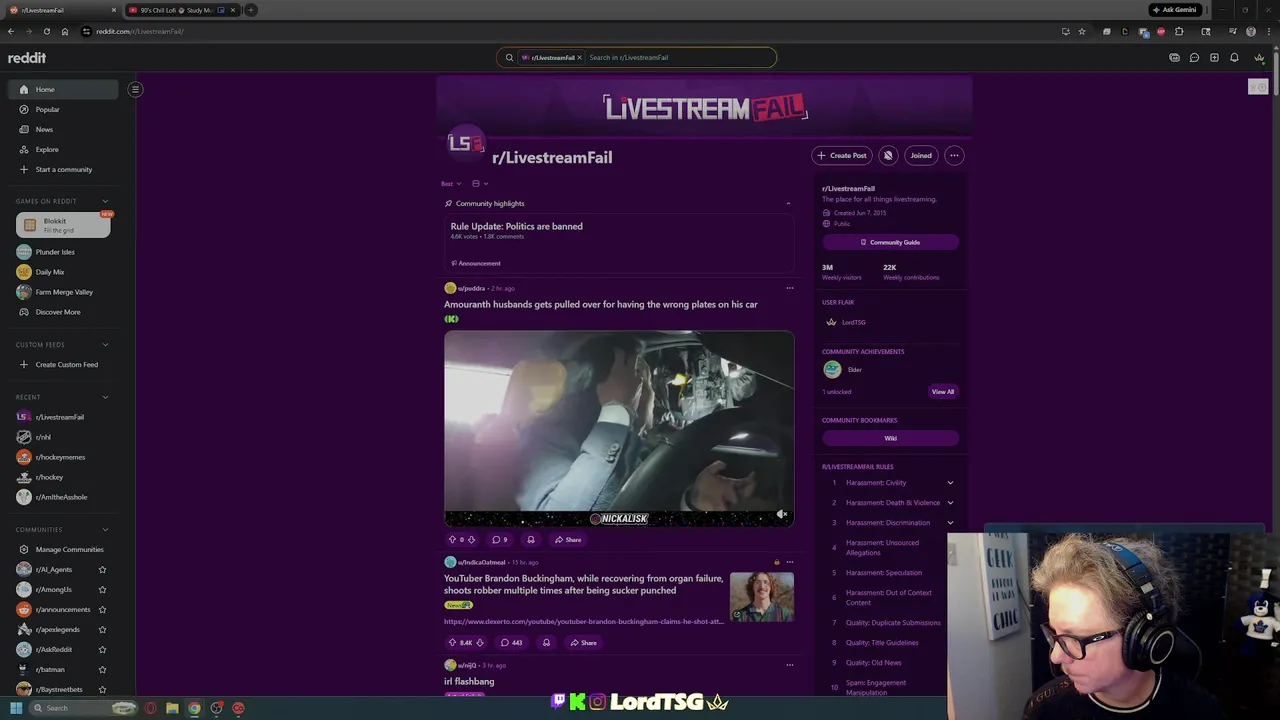Open Explore in the sidebar

coord(63,149)
